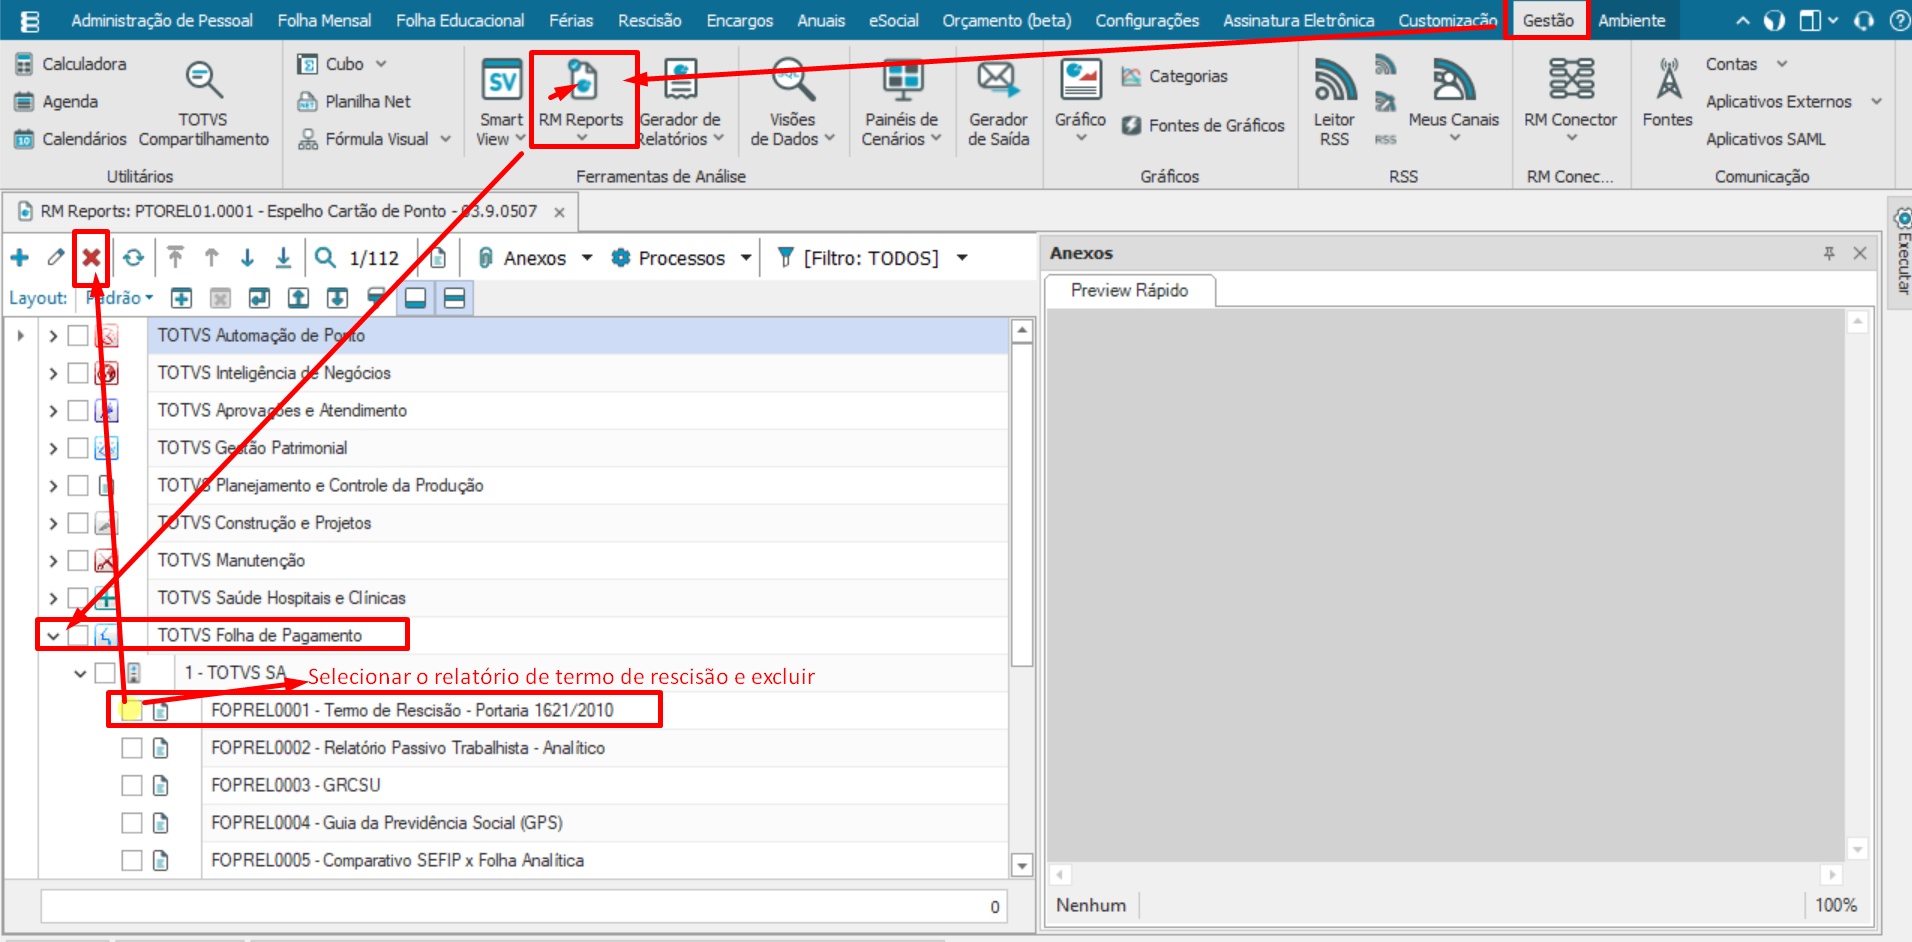The height and width of the screenshot is (942, 1912).
Task: Tick checkbox for TOTVS Automação de Ponto
Action: click(78, 336)
